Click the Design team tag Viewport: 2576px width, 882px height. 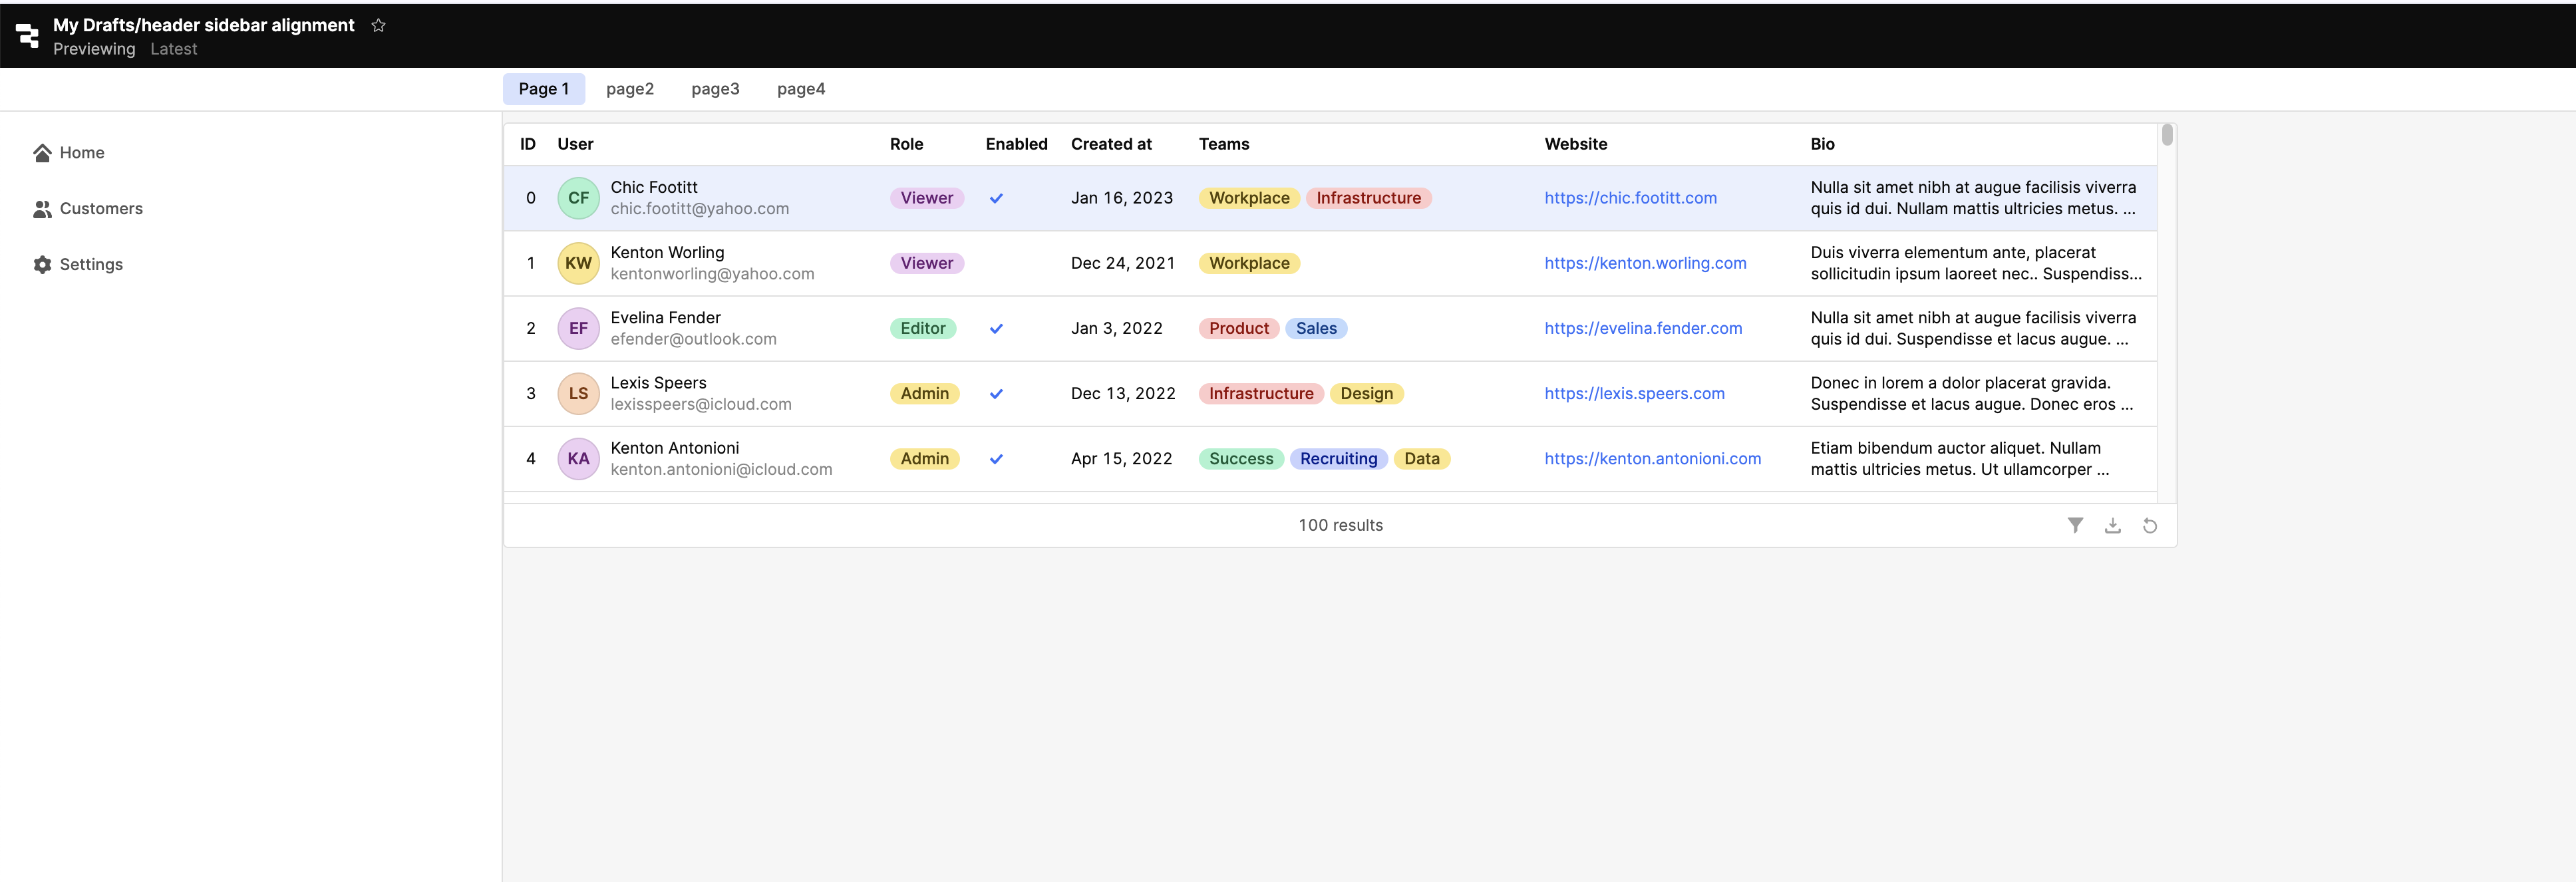[x=1367, y=393]
